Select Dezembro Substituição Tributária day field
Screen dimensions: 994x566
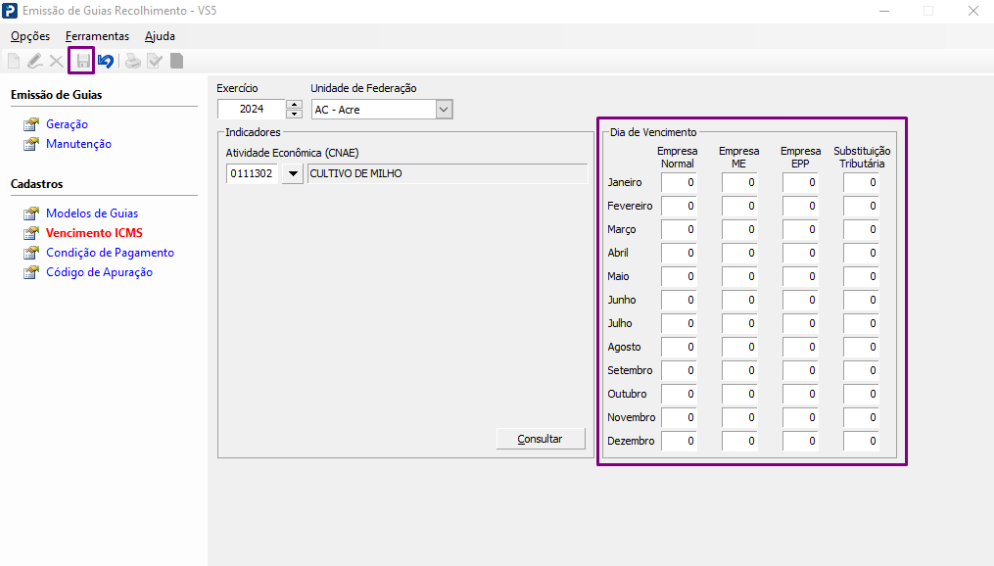coord(860,441)
